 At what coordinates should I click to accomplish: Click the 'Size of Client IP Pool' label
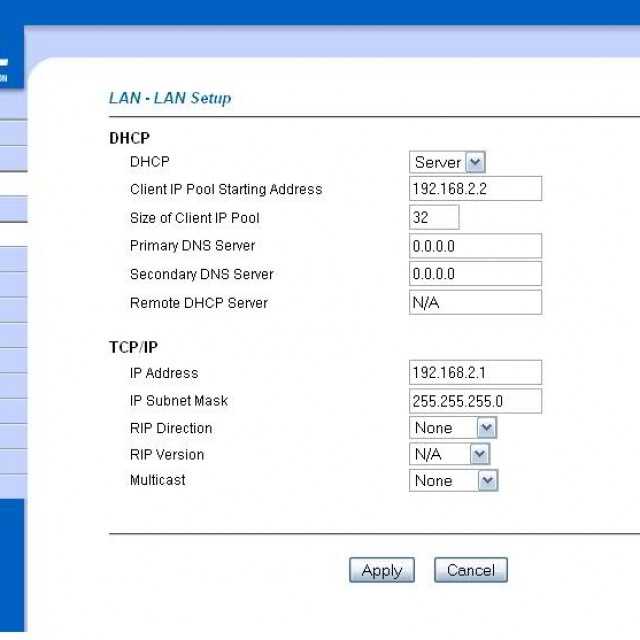[x=195, y=218]
